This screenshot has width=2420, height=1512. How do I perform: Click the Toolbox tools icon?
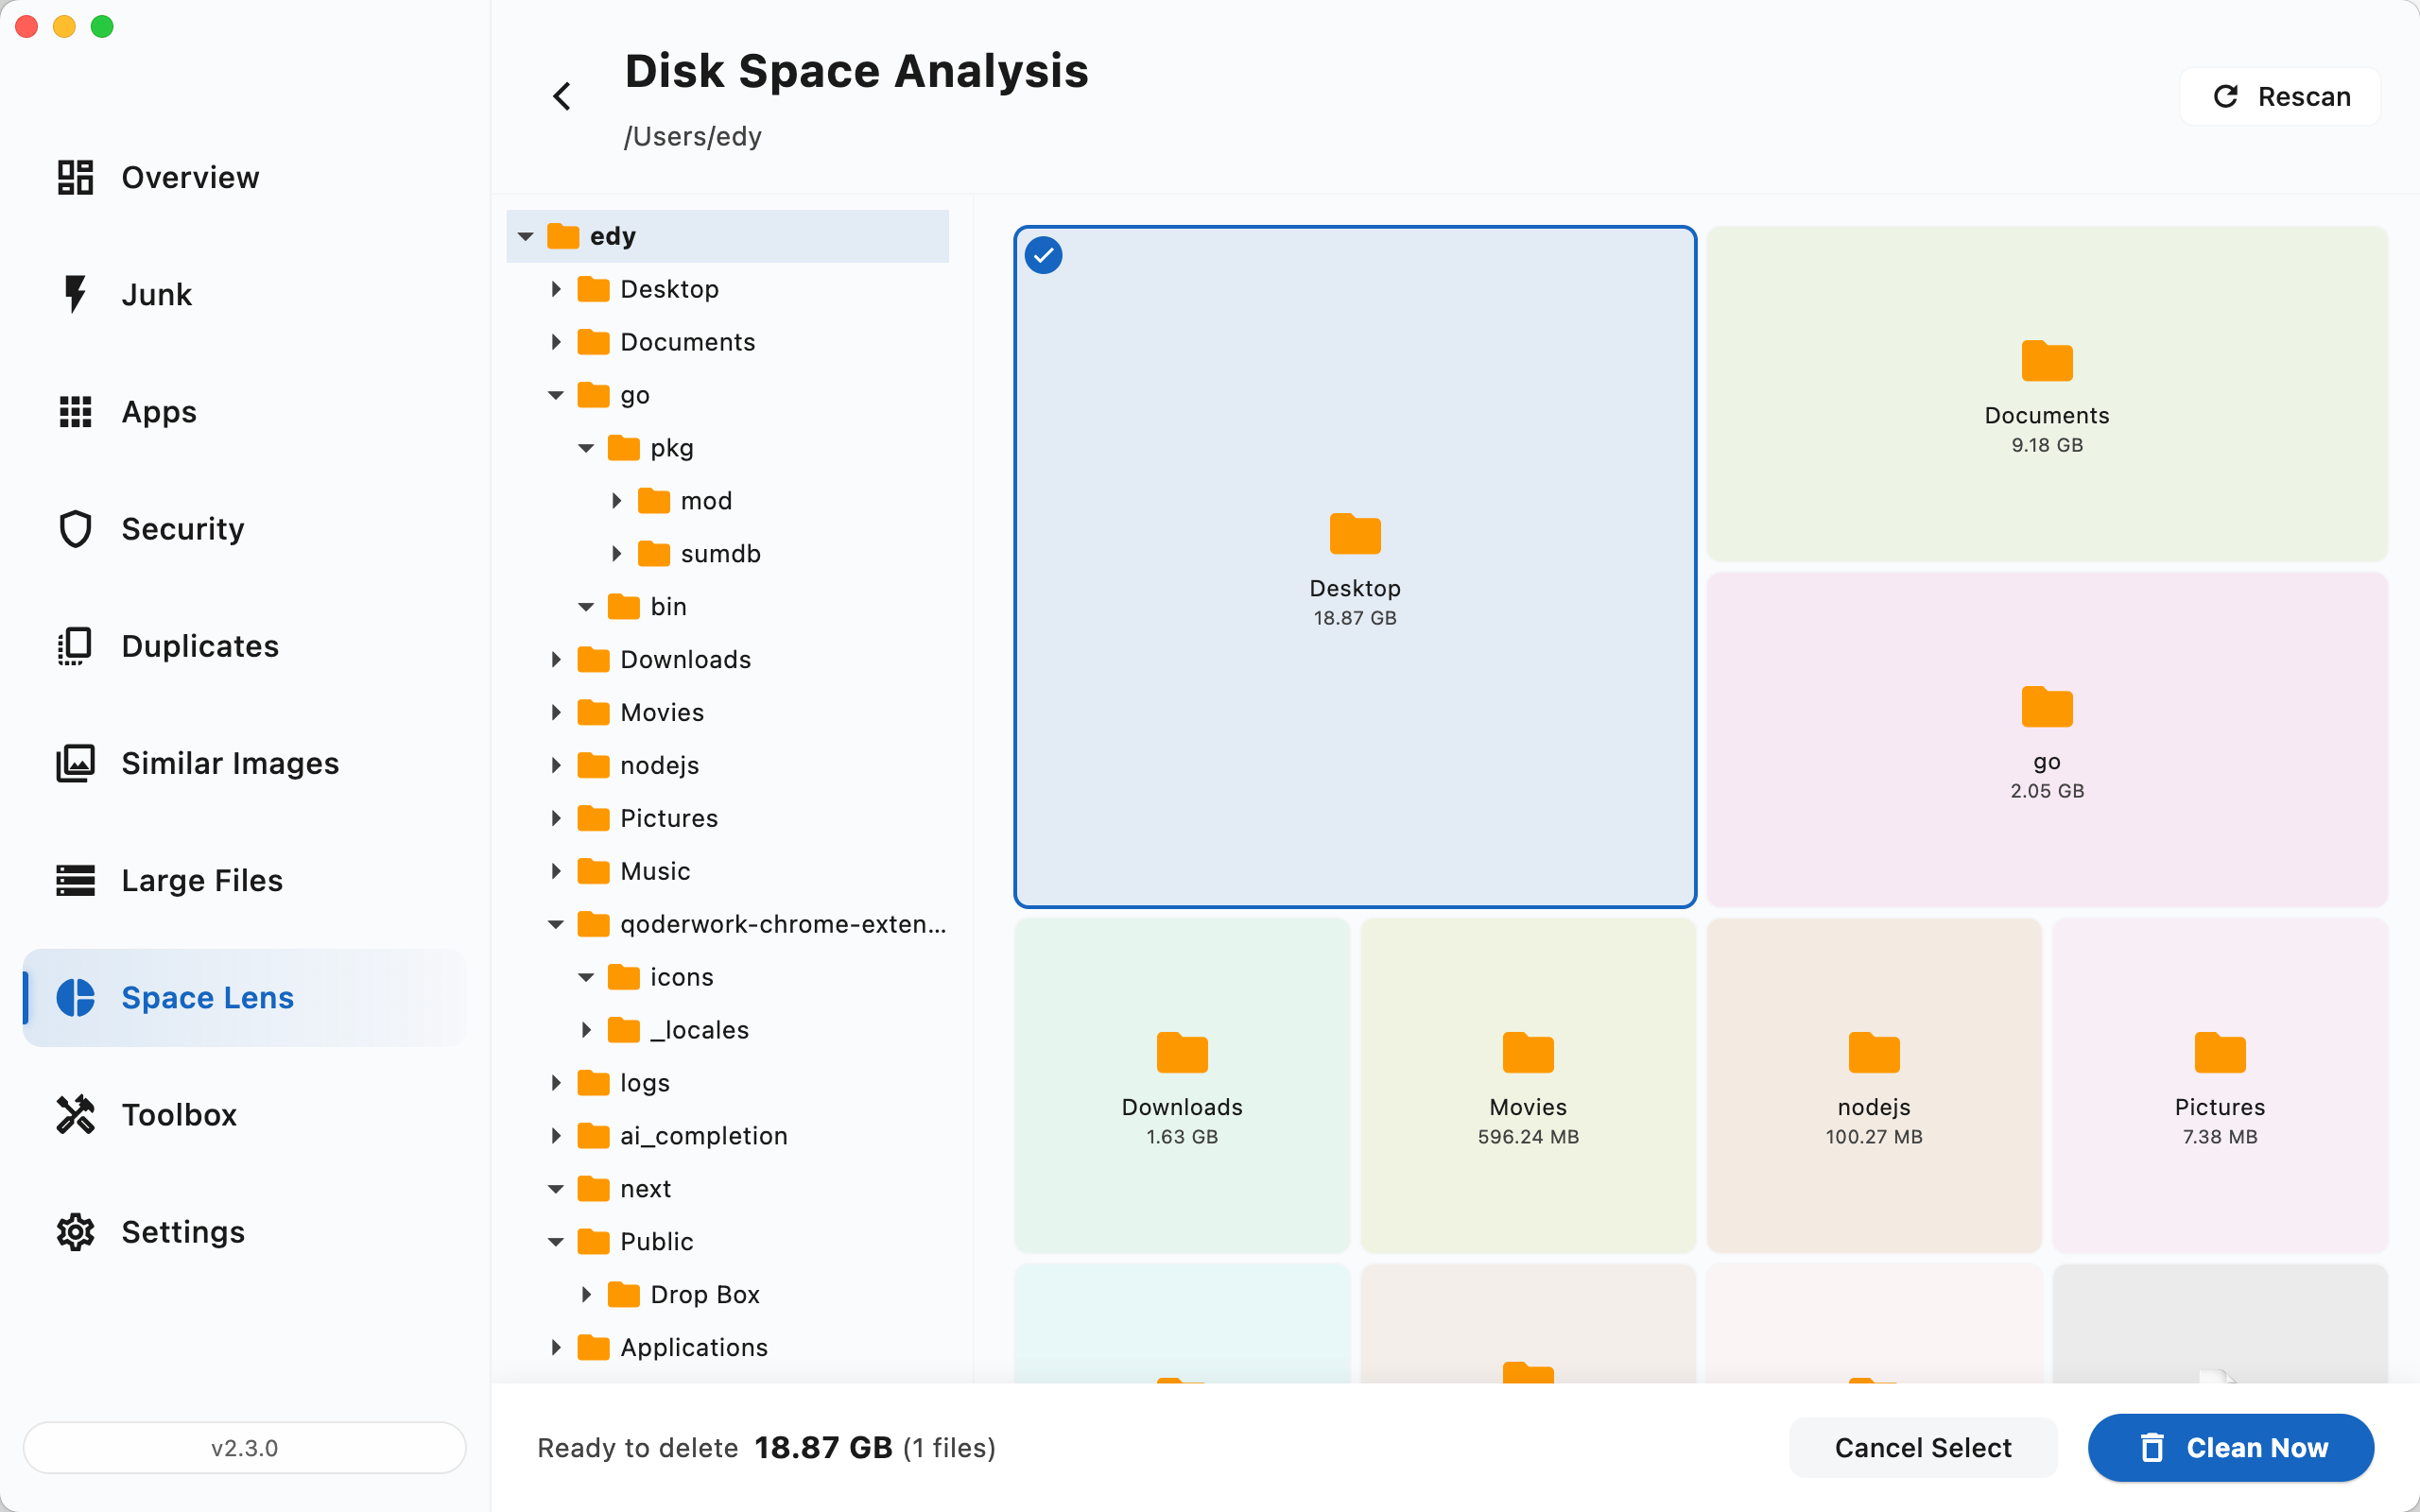(75, 1114)
